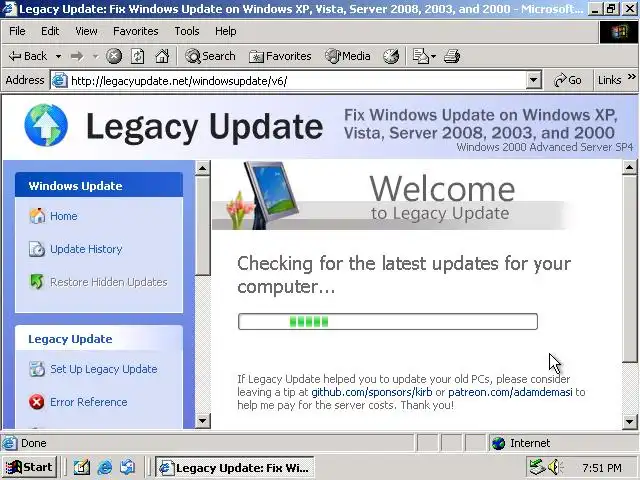
Task: Click the Show Desktop quick launch icon
Action: point(81,467)
